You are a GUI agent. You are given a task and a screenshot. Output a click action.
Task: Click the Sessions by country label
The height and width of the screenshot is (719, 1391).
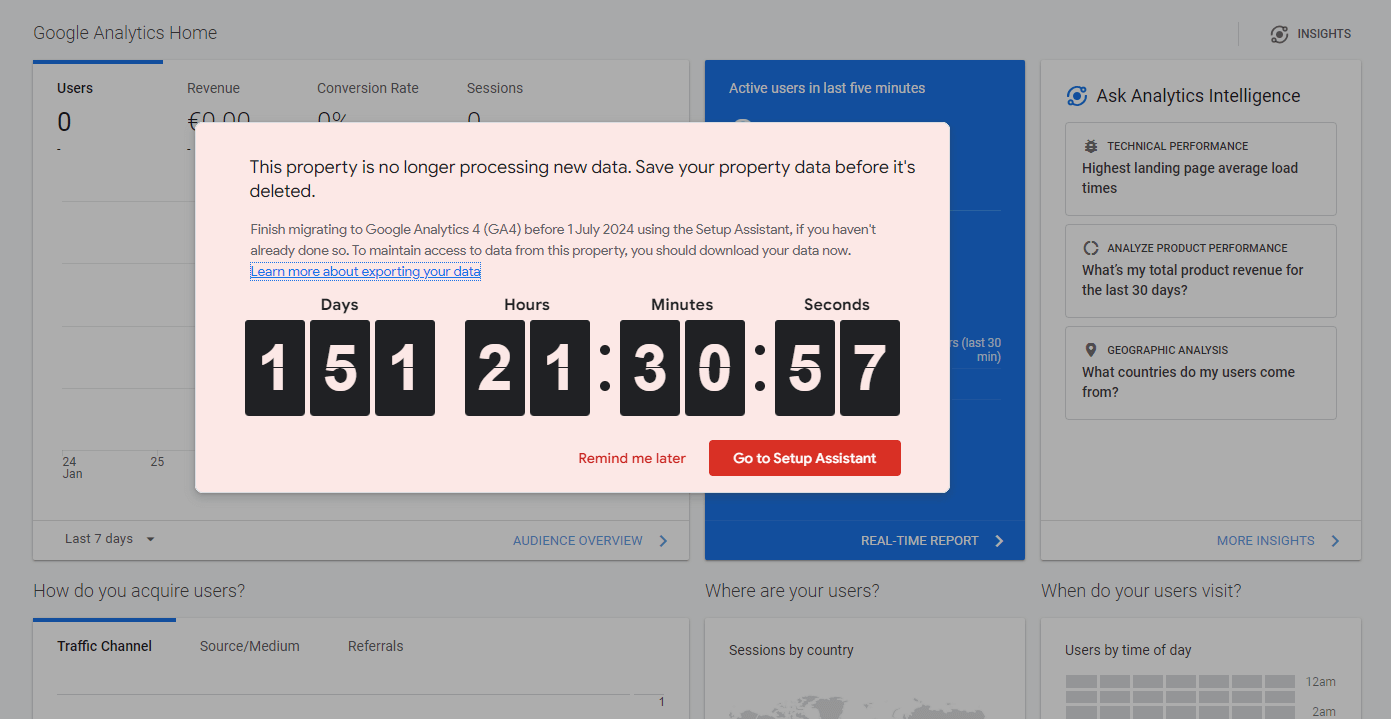(791, 650)
